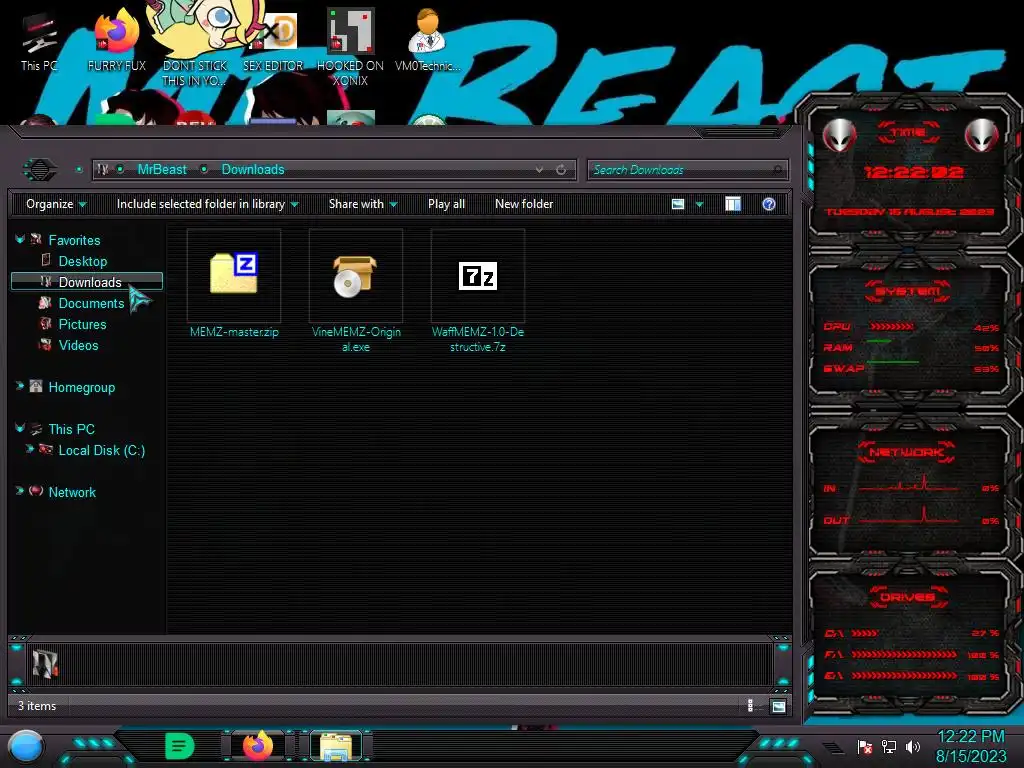Click MrBeast in the address breadcrumb

click(162, 170)
